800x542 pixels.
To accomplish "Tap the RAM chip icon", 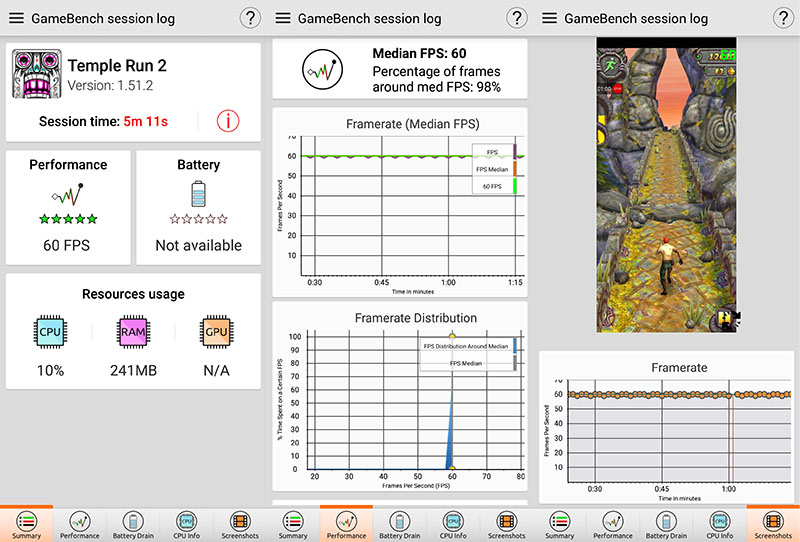I will pyautogui.click(x=133, y=332).
